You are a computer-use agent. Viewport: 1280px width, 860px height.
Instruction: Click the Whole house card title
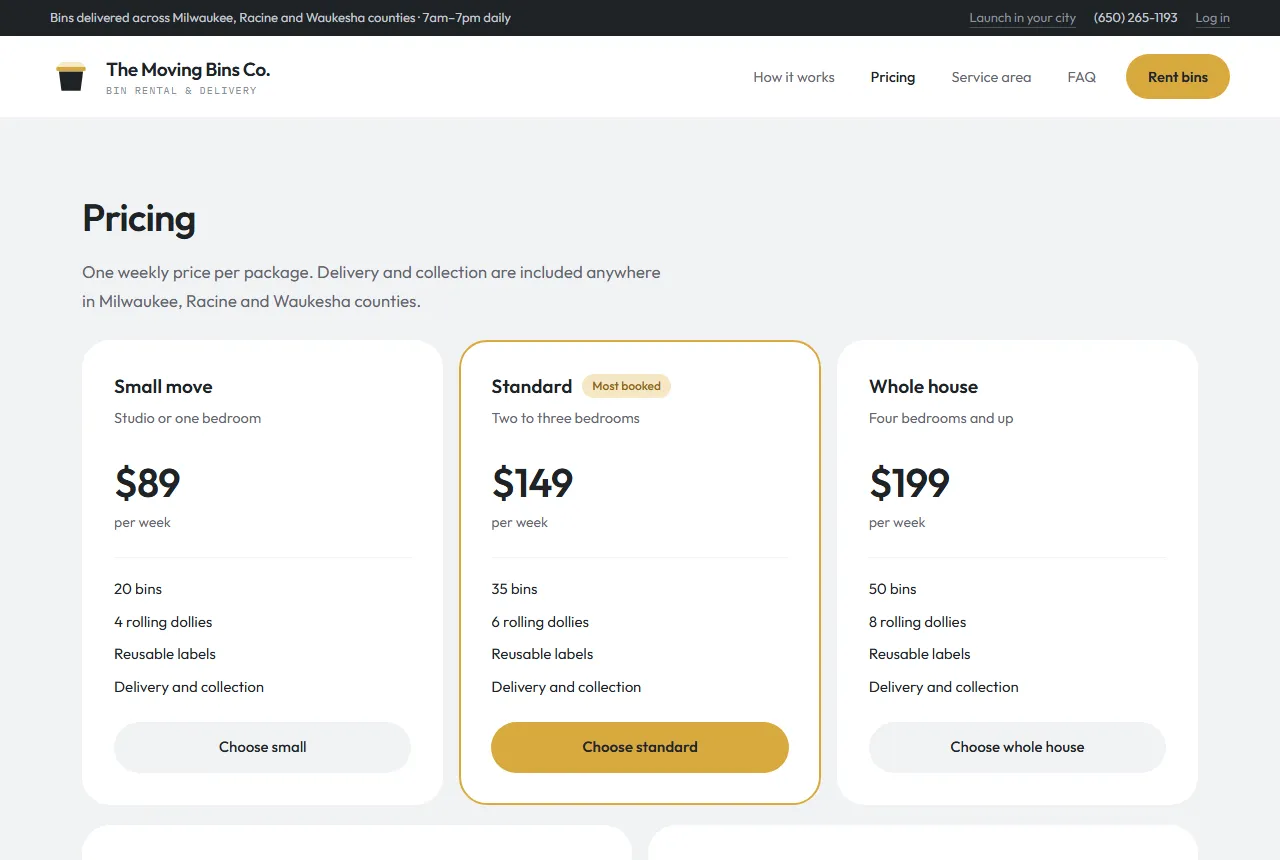point(923,387)
